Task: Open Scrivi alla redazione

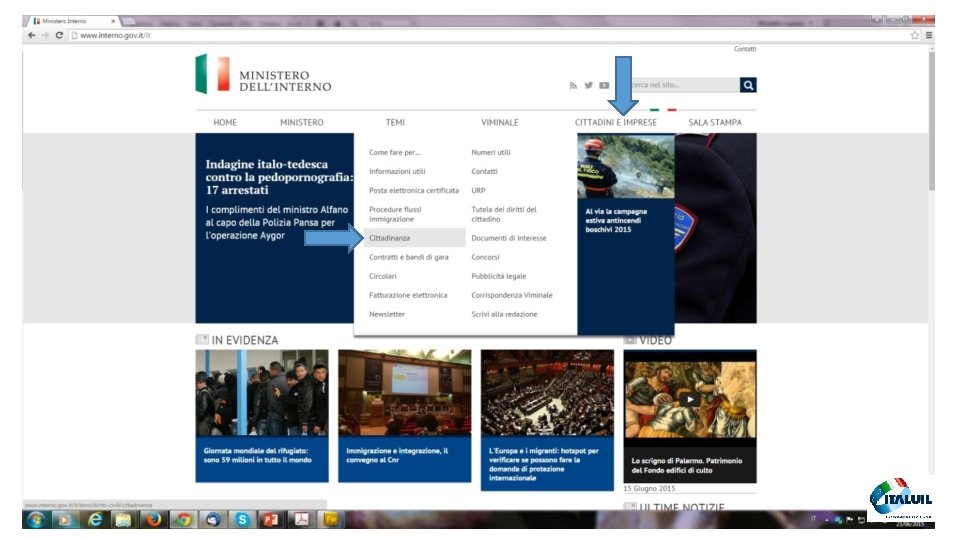Action: click(x=504, y=314)
